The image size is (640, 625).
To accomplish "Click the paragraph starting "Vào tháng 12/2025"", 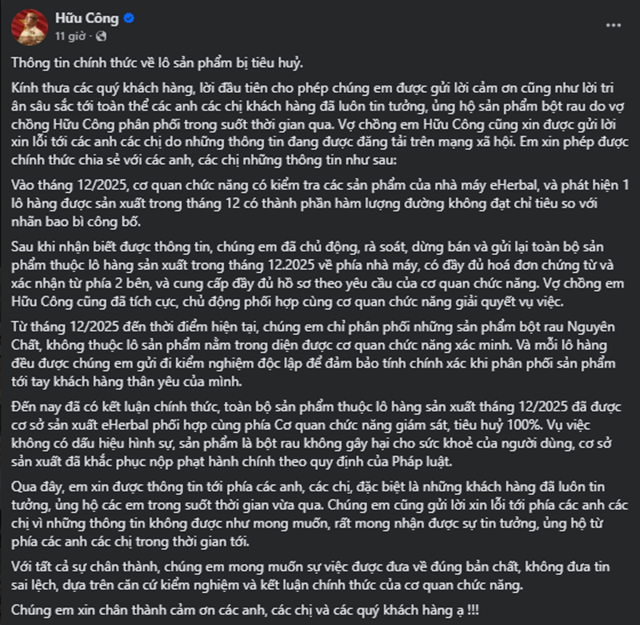I will (320, 203).
